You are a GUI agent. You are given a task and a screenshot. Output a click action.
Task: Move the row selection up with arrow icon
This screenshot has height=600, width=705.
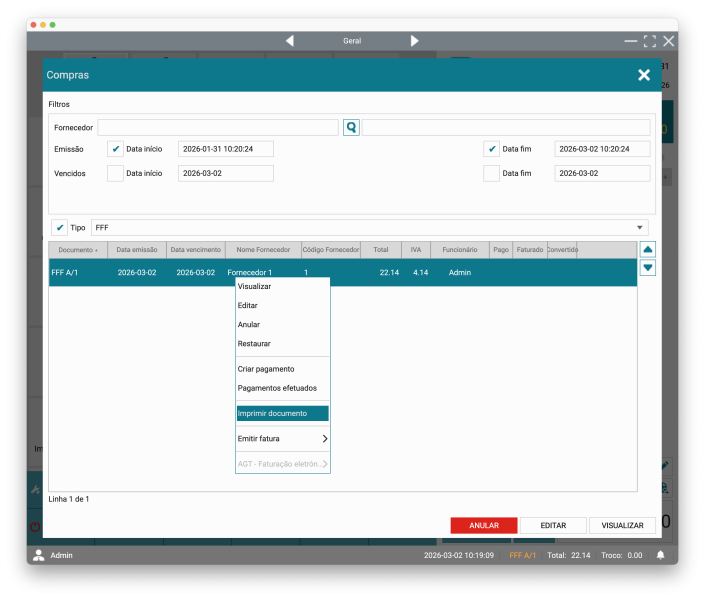648,249
